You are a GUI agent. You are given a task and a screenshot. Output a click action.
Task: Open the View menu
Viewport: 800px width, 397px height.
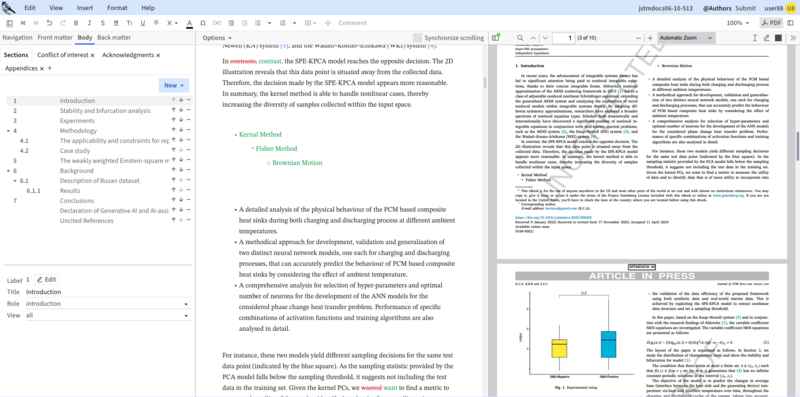point(56,8)
